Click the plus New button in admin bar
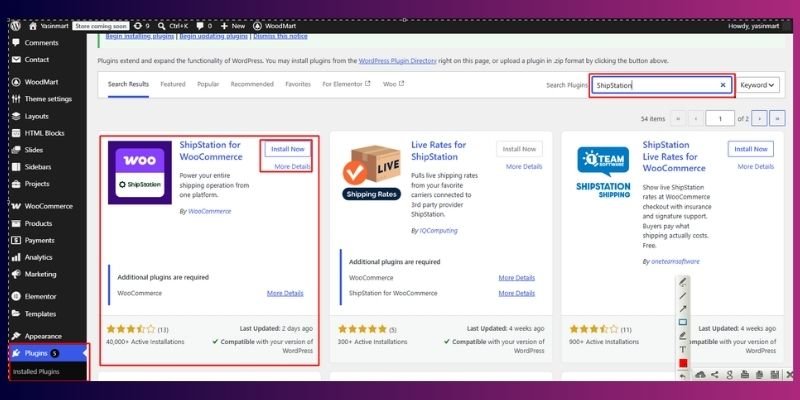Viewport: 800px width, 400px height. 233,26
